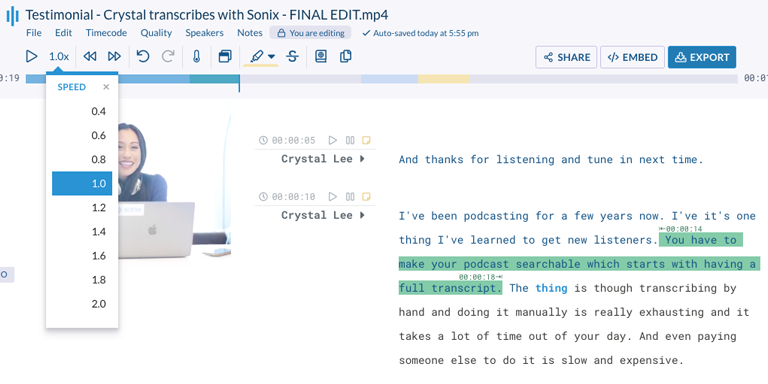Image resolution: width=768 pixels, height=384 pixels.
Task: Open the custom dictionary book icon
Action: click(321, 57)
